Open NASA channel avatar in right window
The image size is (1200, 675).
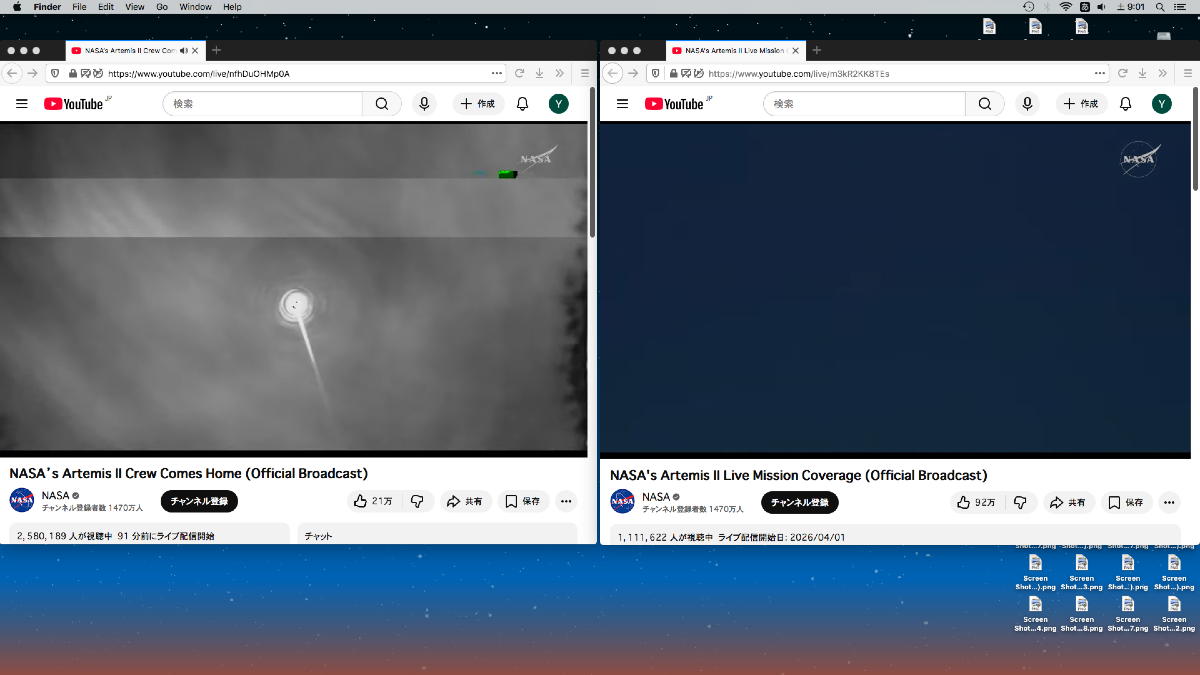[x=622, y=501]
